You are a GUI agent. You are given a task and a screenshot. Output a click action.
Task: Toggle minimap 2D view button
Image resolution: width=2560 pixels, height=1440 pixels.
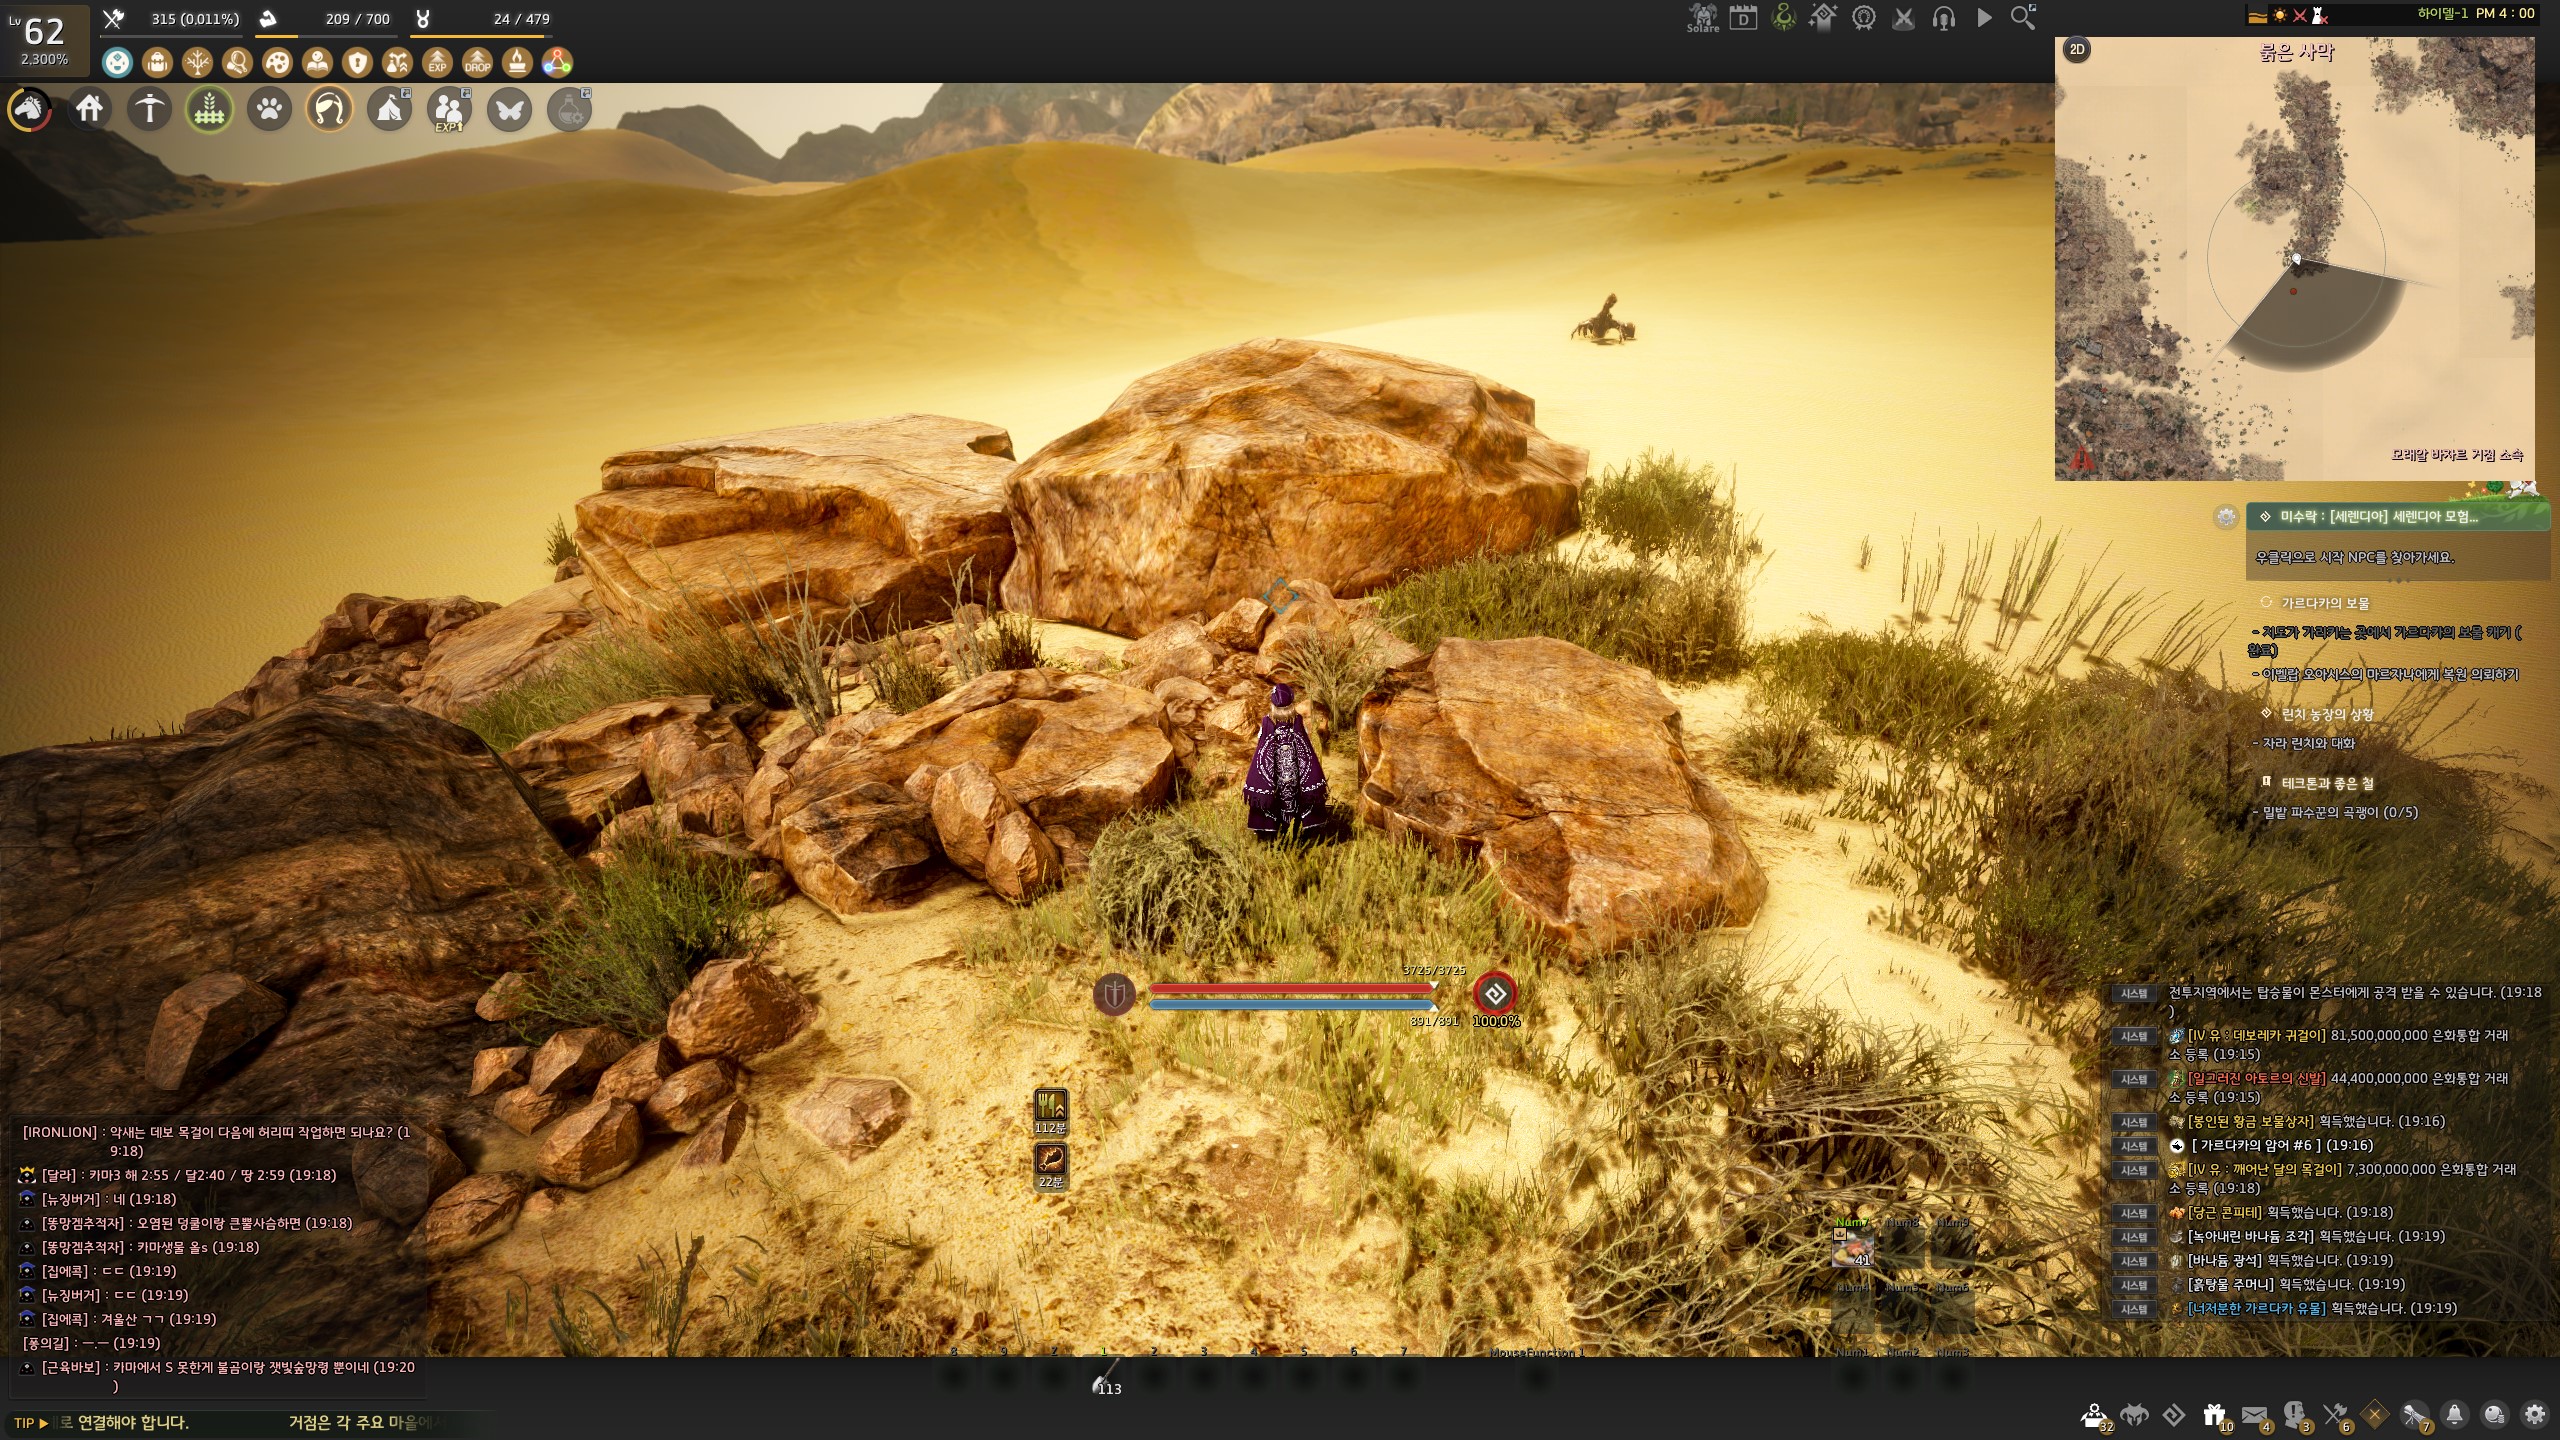[x=2077, y=49]
